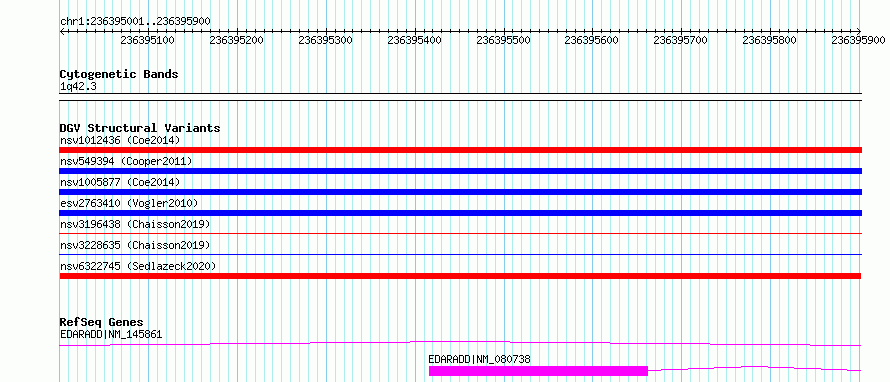Open the nsv3228635 (Chaisson2019) label
This screenshot has height=382, width=890.
[x=135, y=245]
